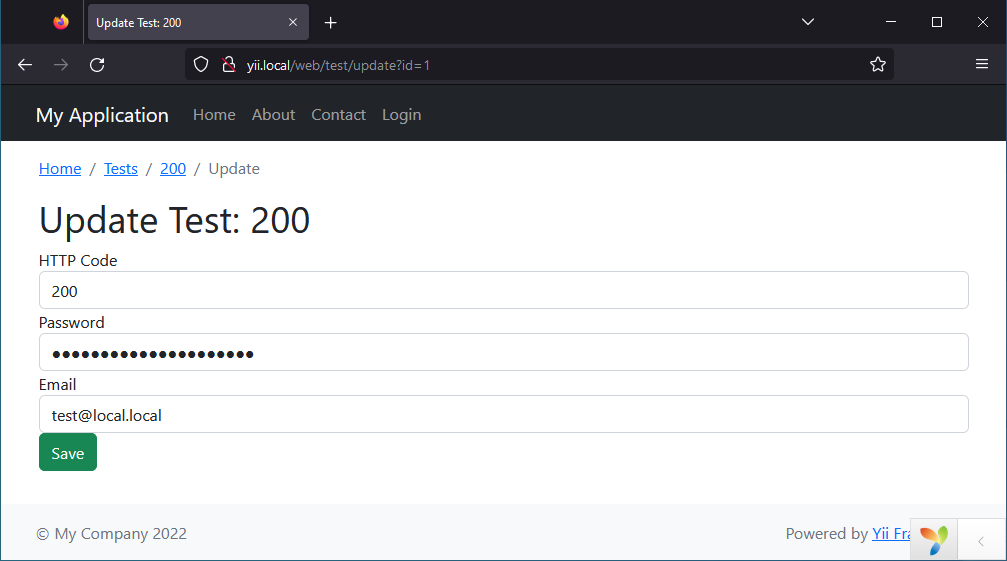
Task: Select the Update Test: 200 browser tab
Action: tap(198, 22)
